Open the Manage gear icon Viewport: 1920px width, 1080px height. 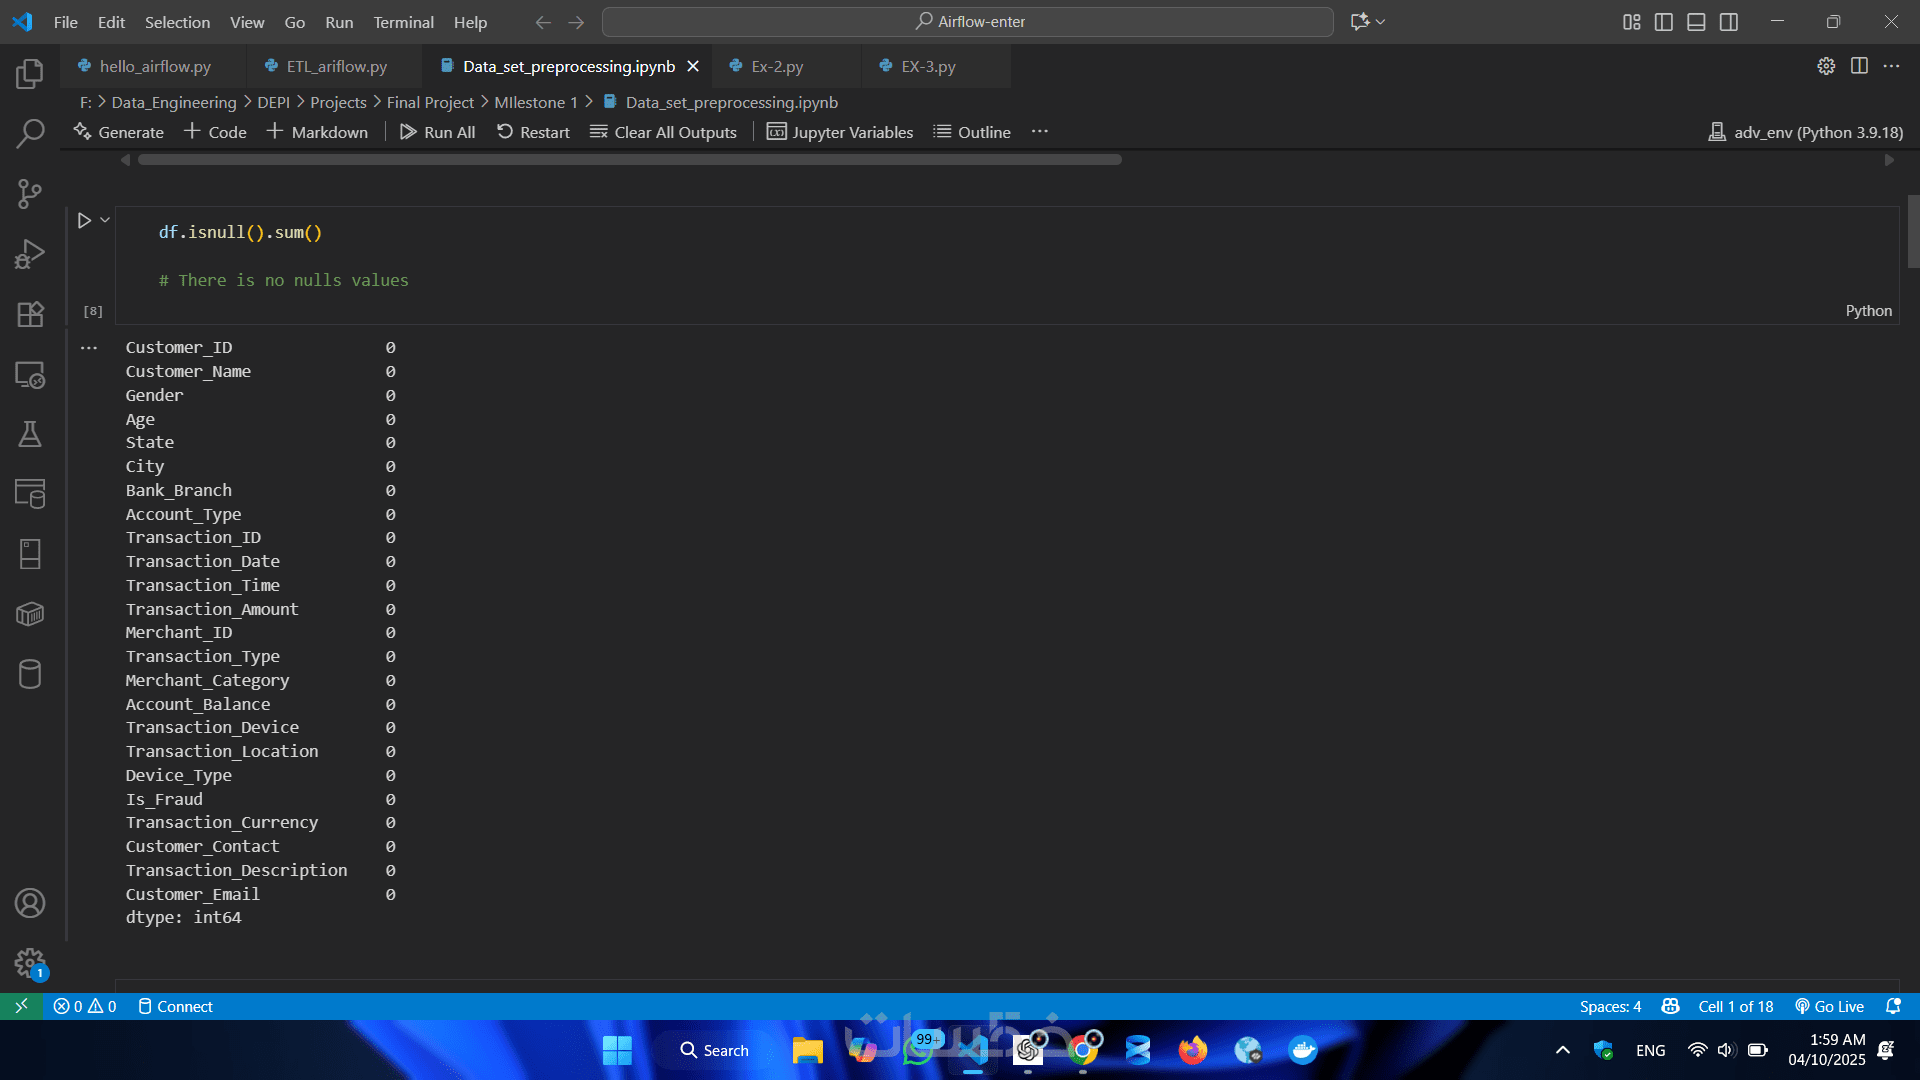click(30, 963)
